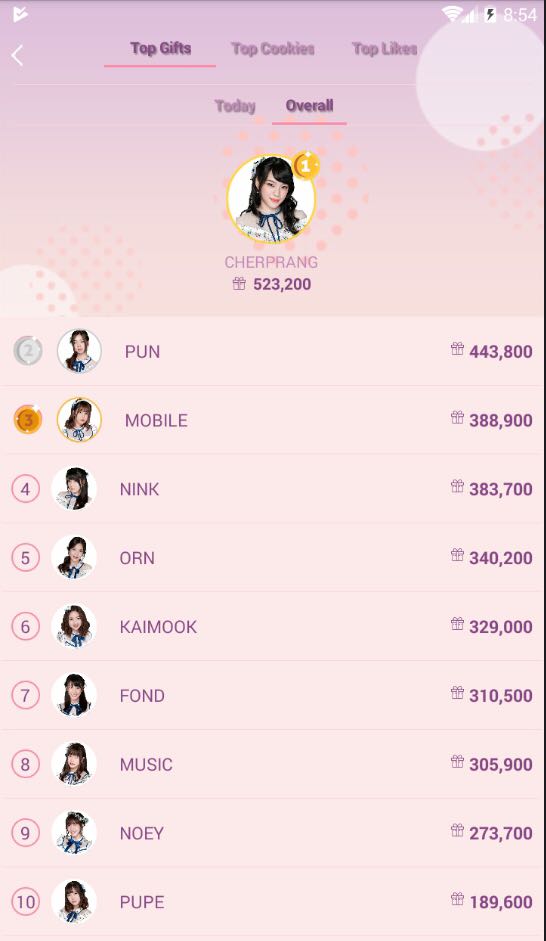Click the silver rank 2 medal icon
This screenshot has height=941, width=546.
tap(28, 351)
